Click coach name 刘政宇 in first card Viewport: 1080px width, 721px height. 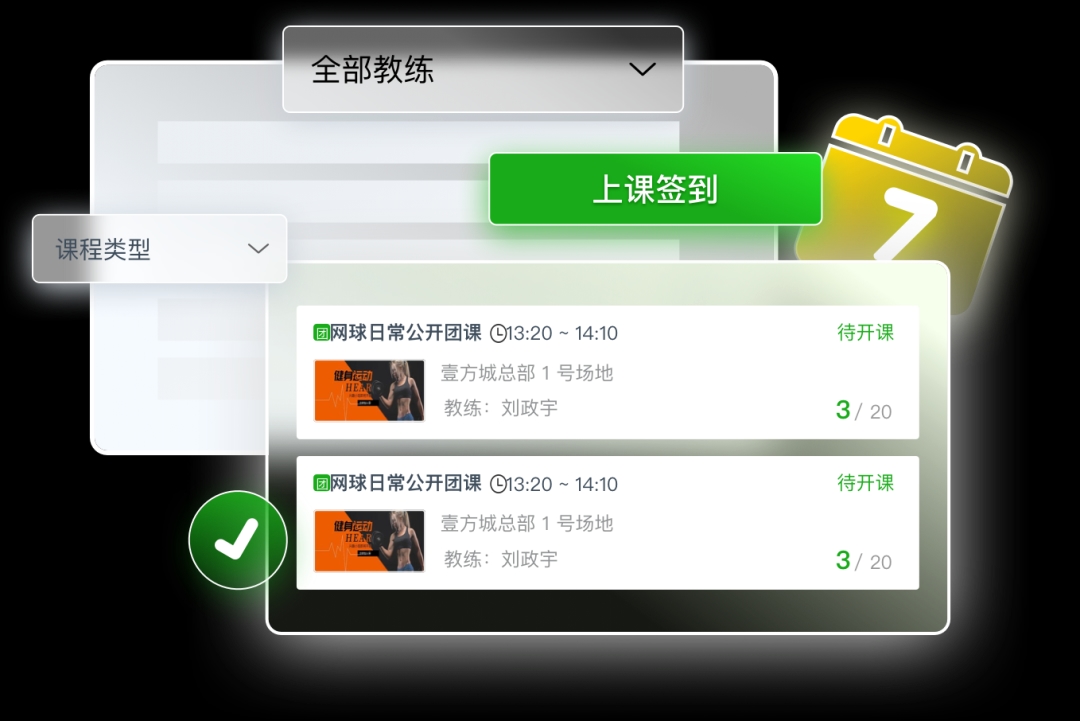[x=529, y=408]
